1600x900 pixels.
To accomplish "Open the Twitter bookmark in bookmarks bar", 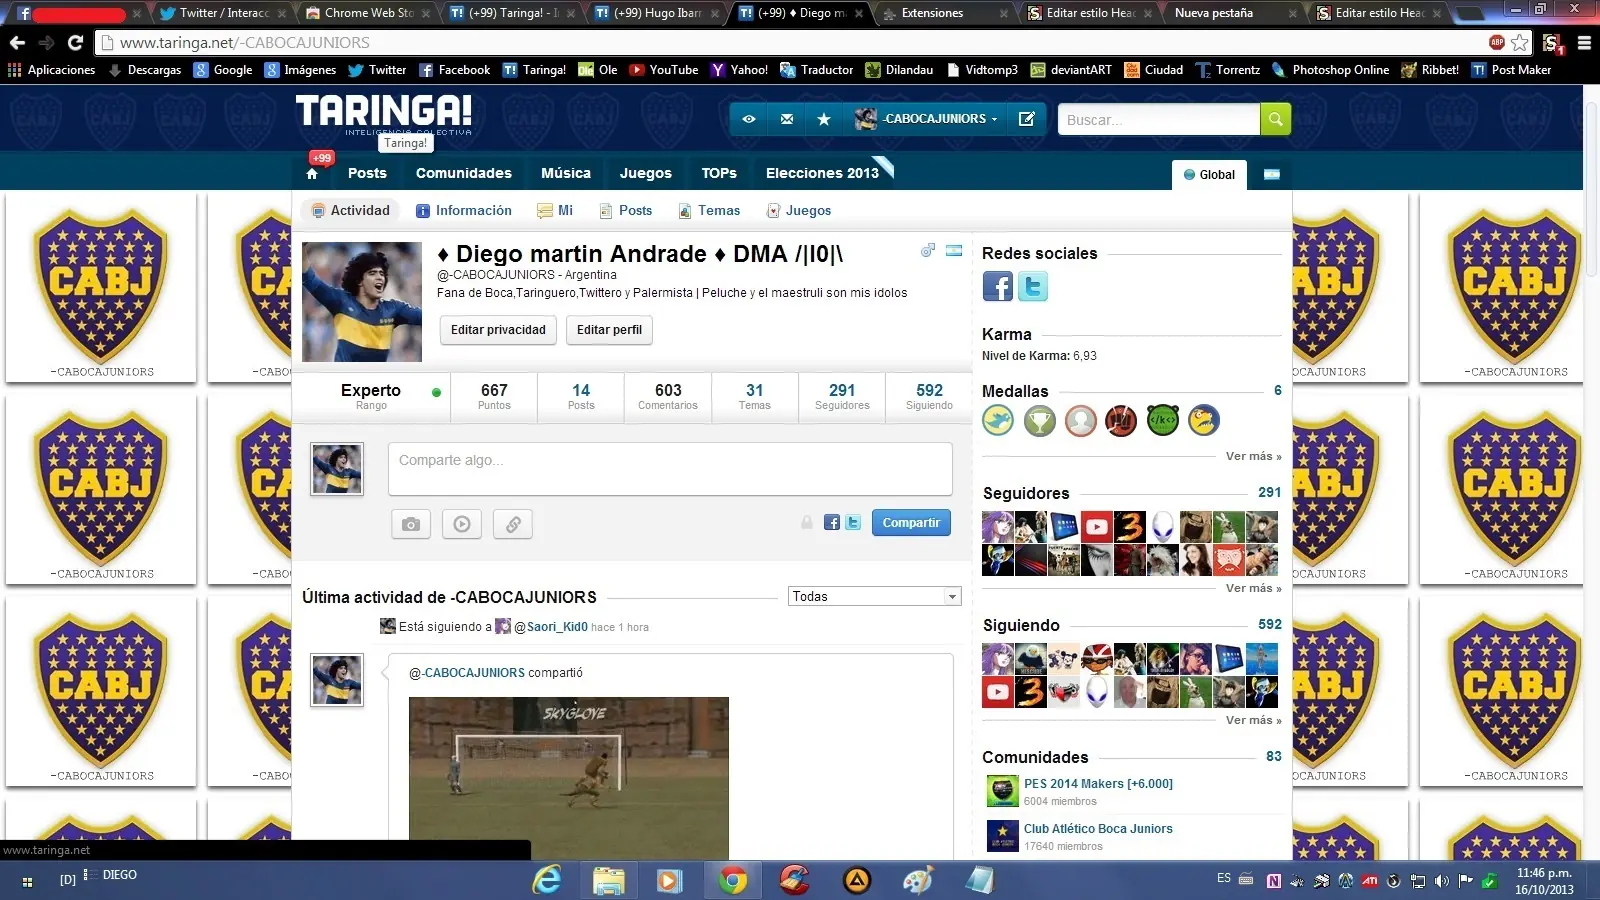I will click(x=377, y=70).
